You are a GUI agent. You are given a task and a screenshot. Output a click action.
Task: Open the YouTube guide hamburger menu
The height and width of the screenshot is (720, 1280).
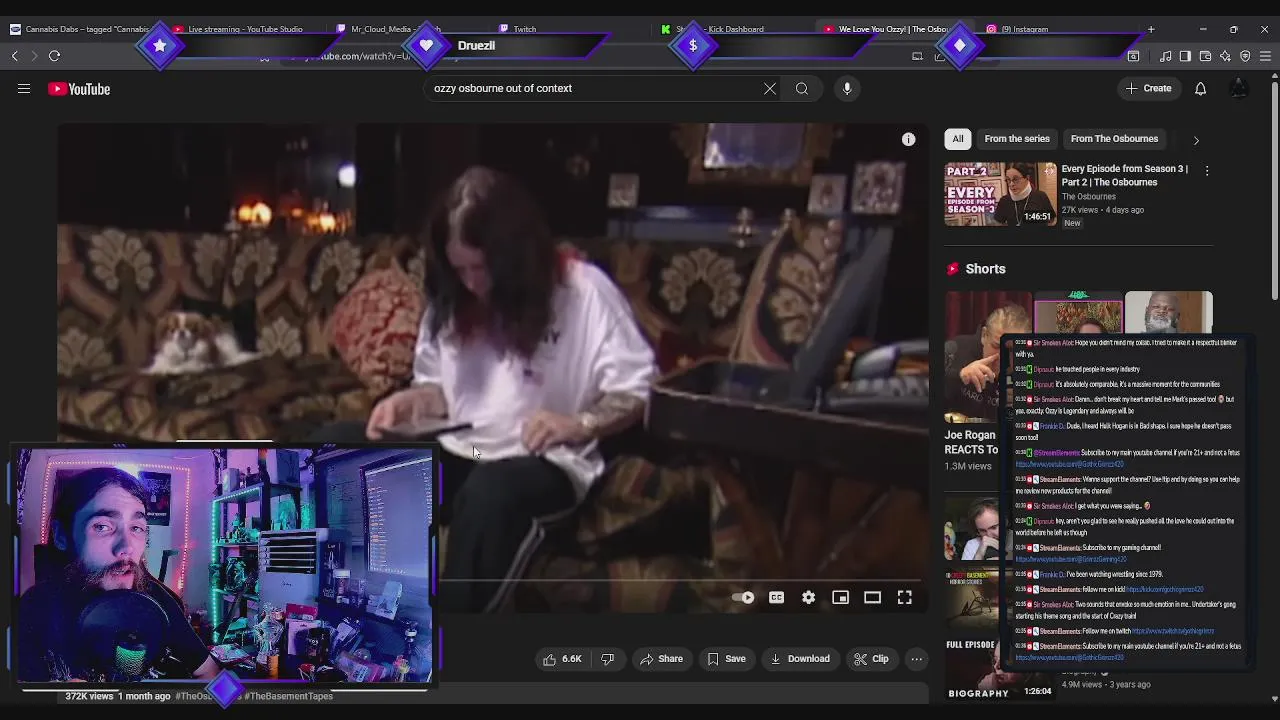24,89
